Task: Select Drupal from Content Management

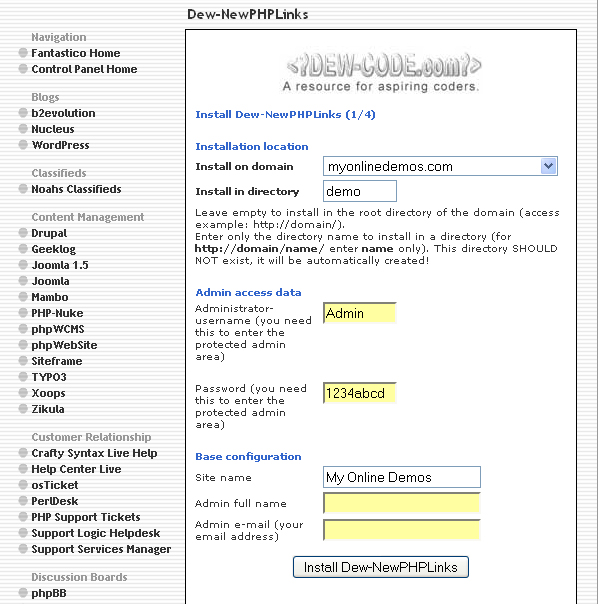Action: [49, 233]
